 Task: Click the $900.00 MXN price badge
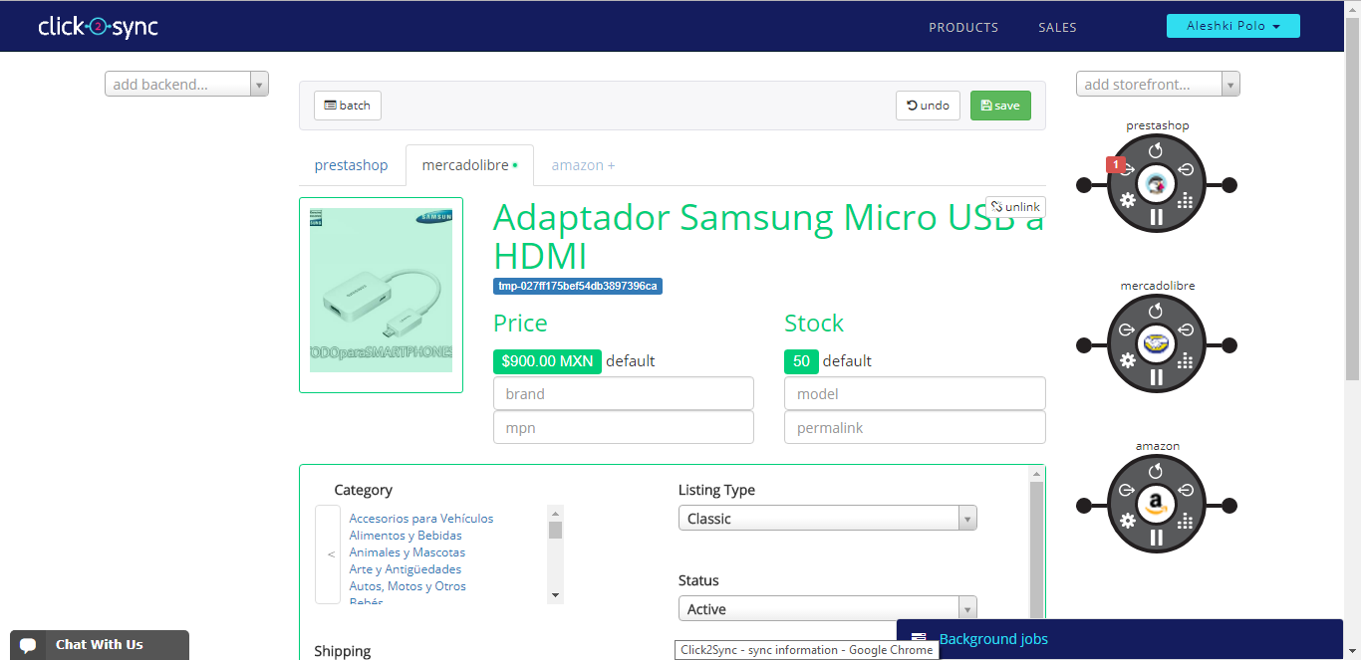547,361
